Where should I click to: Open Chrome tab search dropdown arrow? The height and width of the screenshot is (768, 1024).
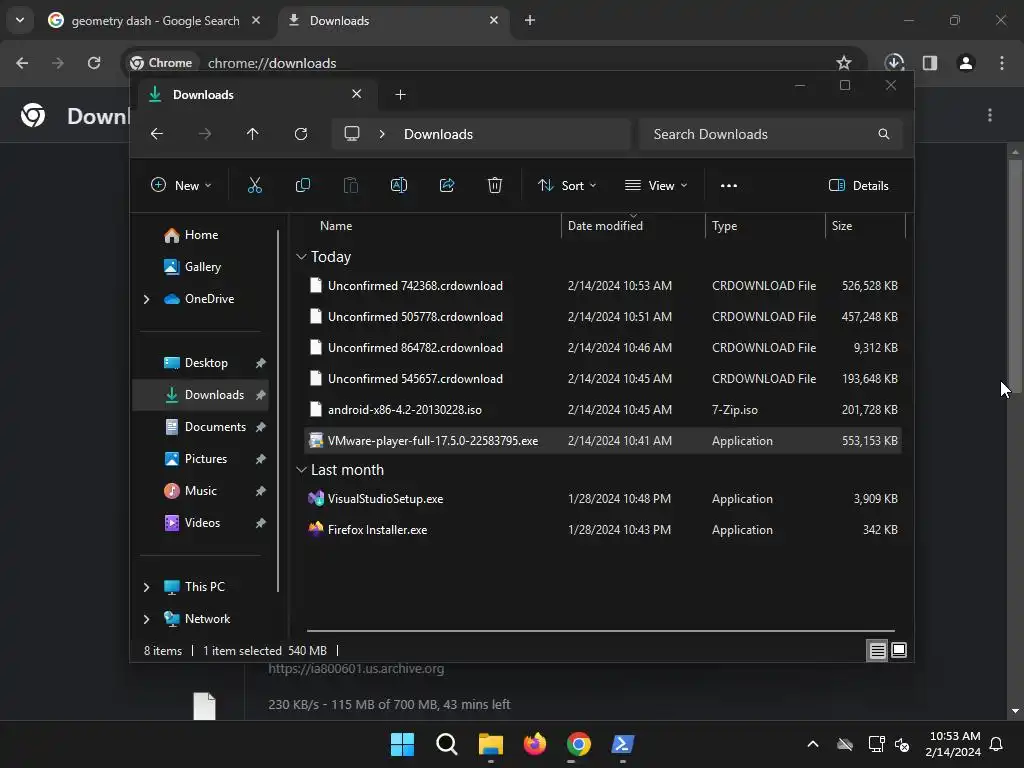click(20, 20)
